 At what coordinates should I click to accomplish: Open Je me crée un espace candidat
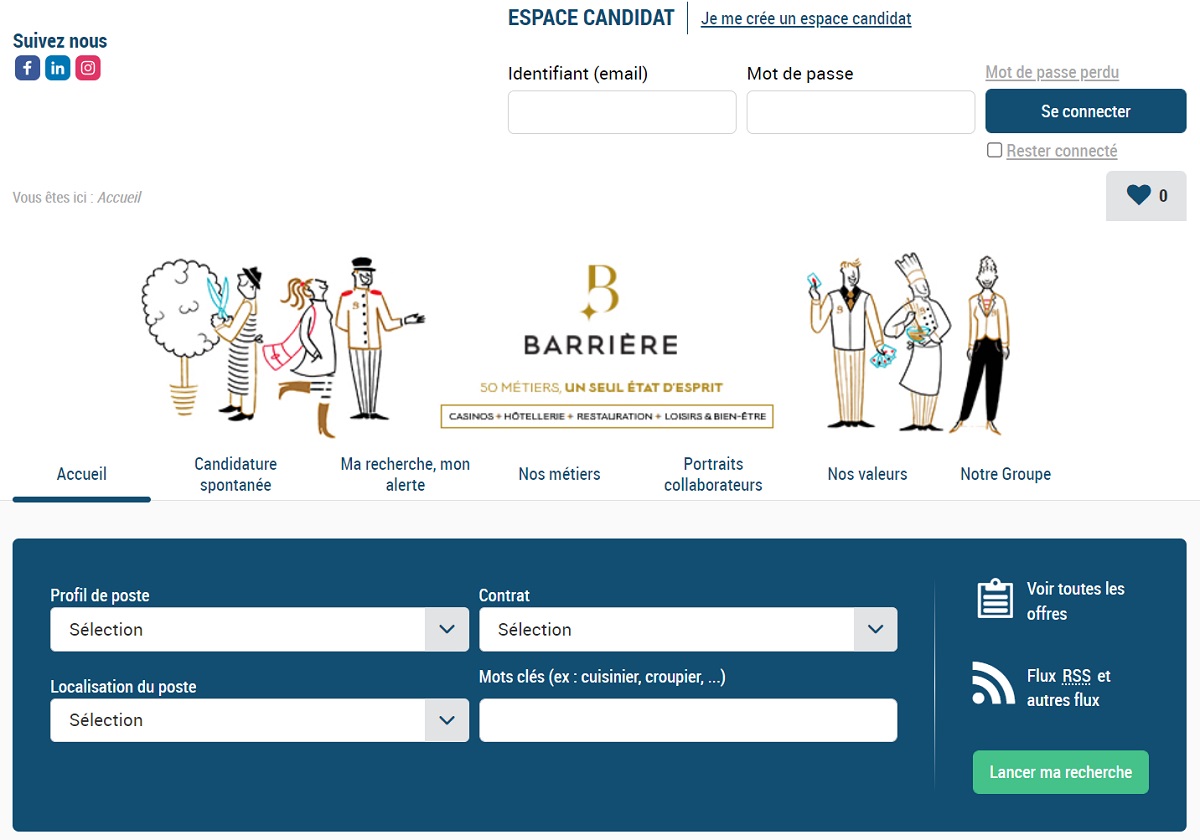[806, 18]
